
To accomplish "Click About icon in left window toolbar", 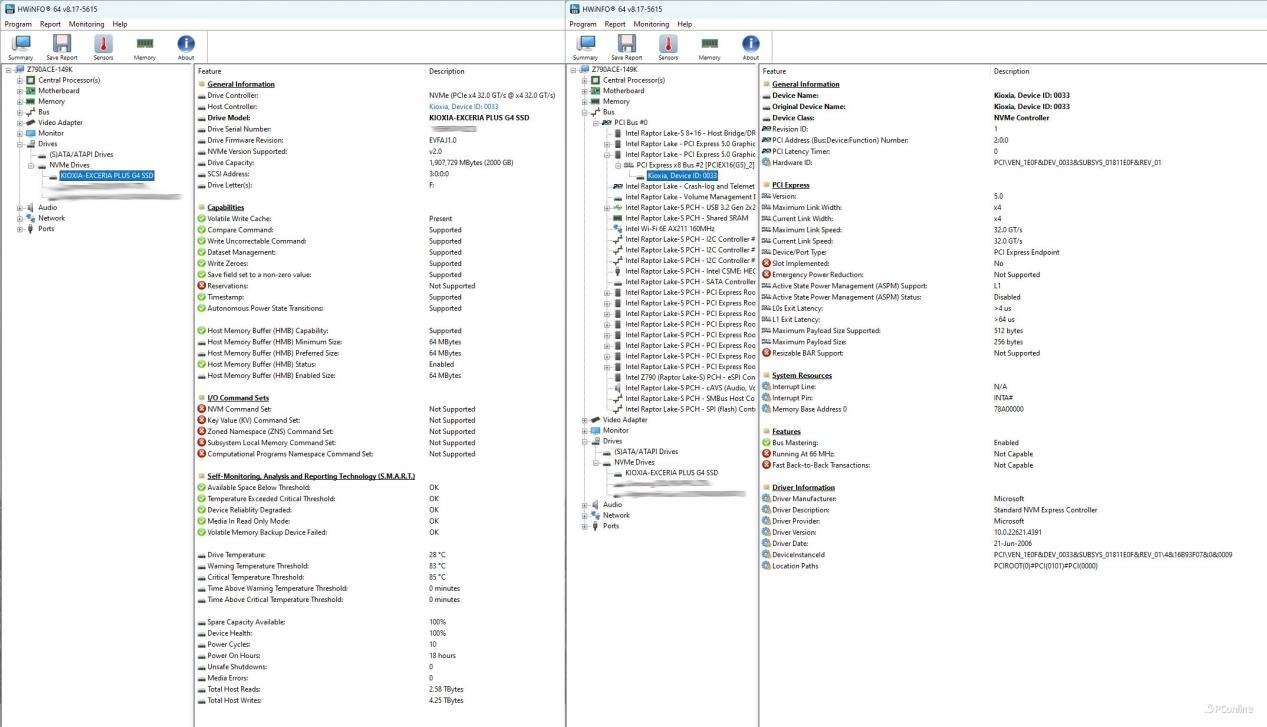I will coord(186,47).
